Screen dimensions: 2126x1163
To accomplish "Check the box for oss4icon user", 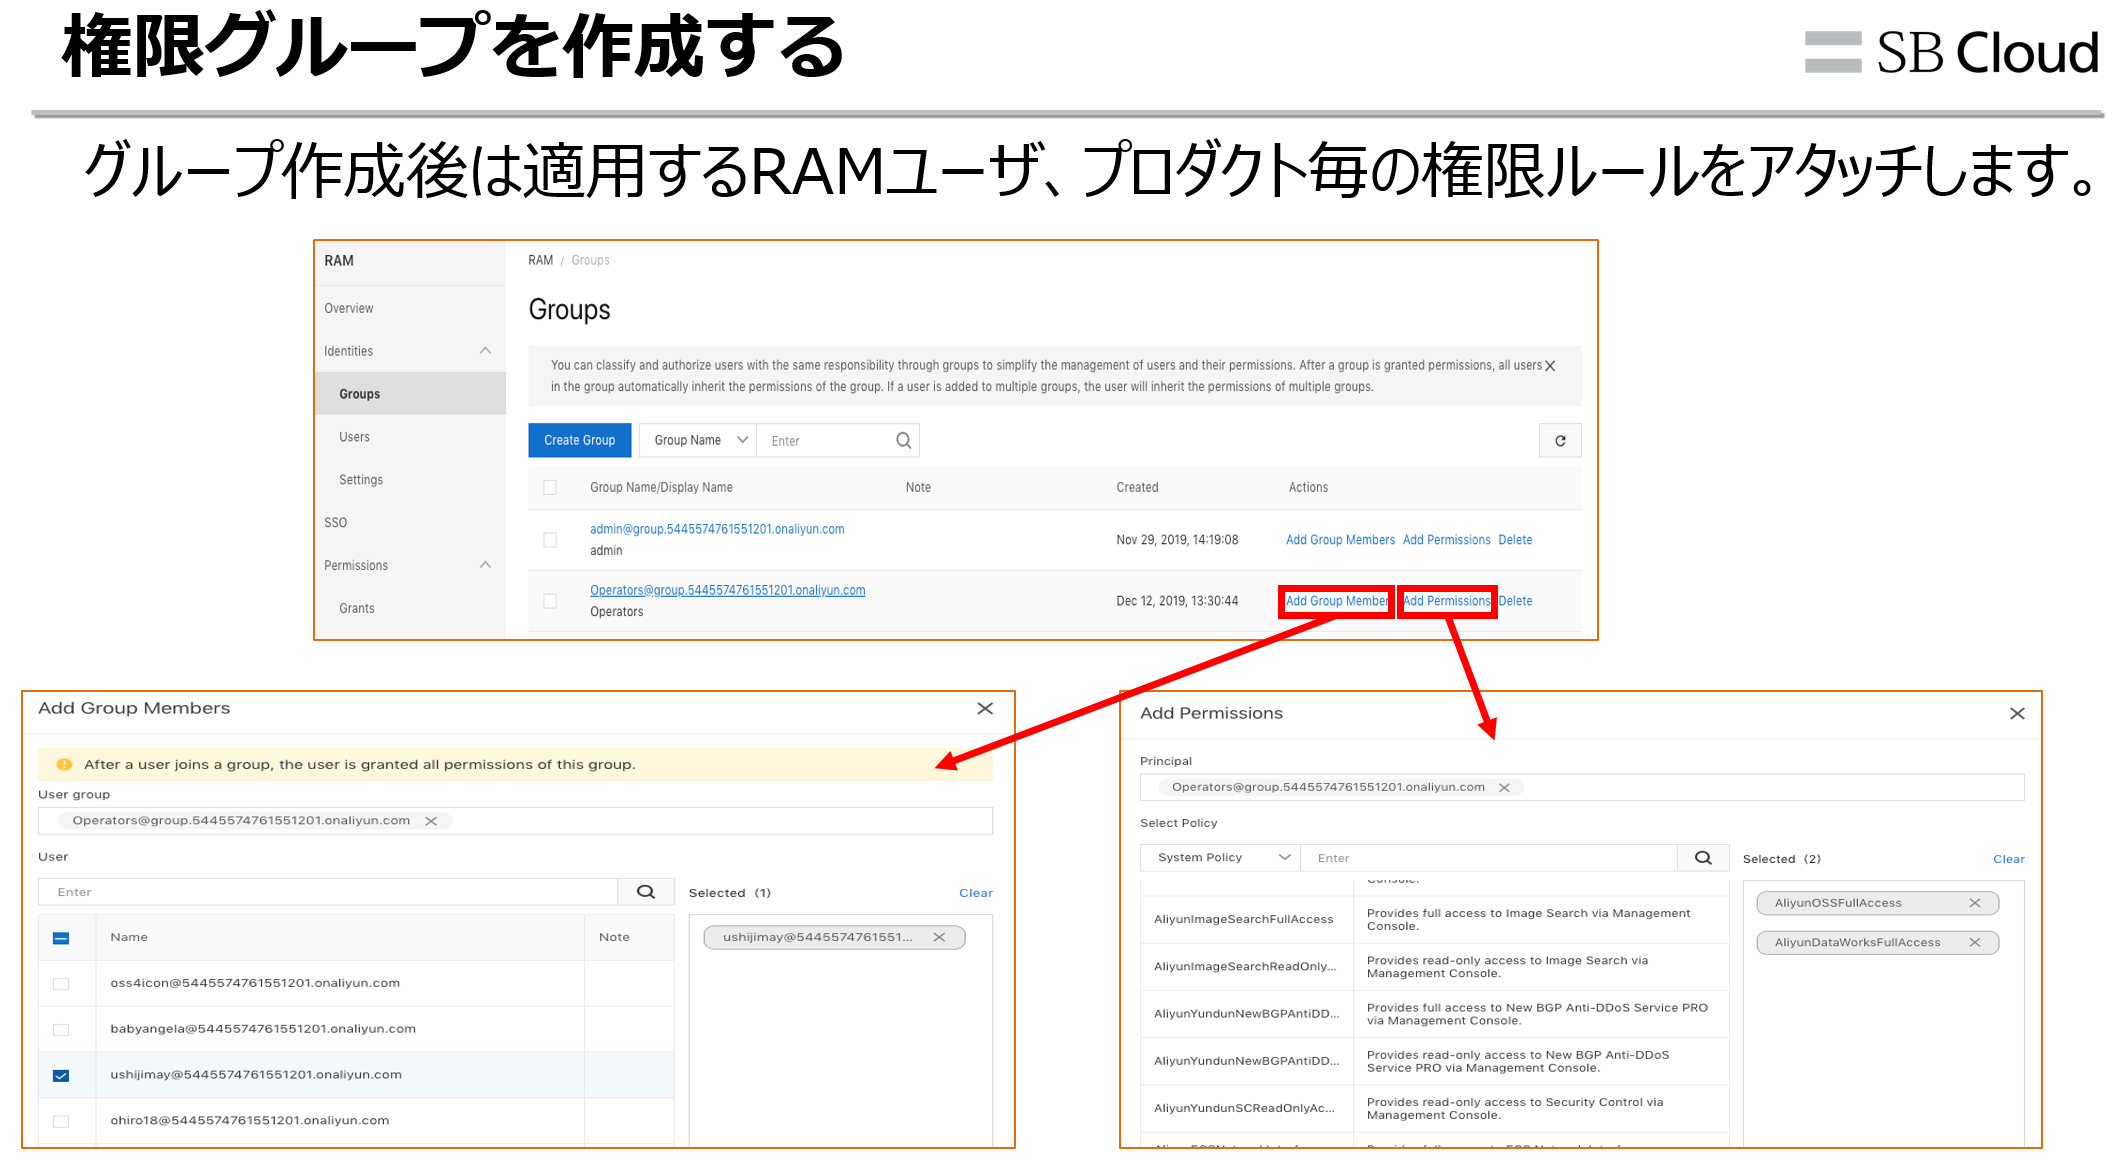I will [x=61, y=984].
